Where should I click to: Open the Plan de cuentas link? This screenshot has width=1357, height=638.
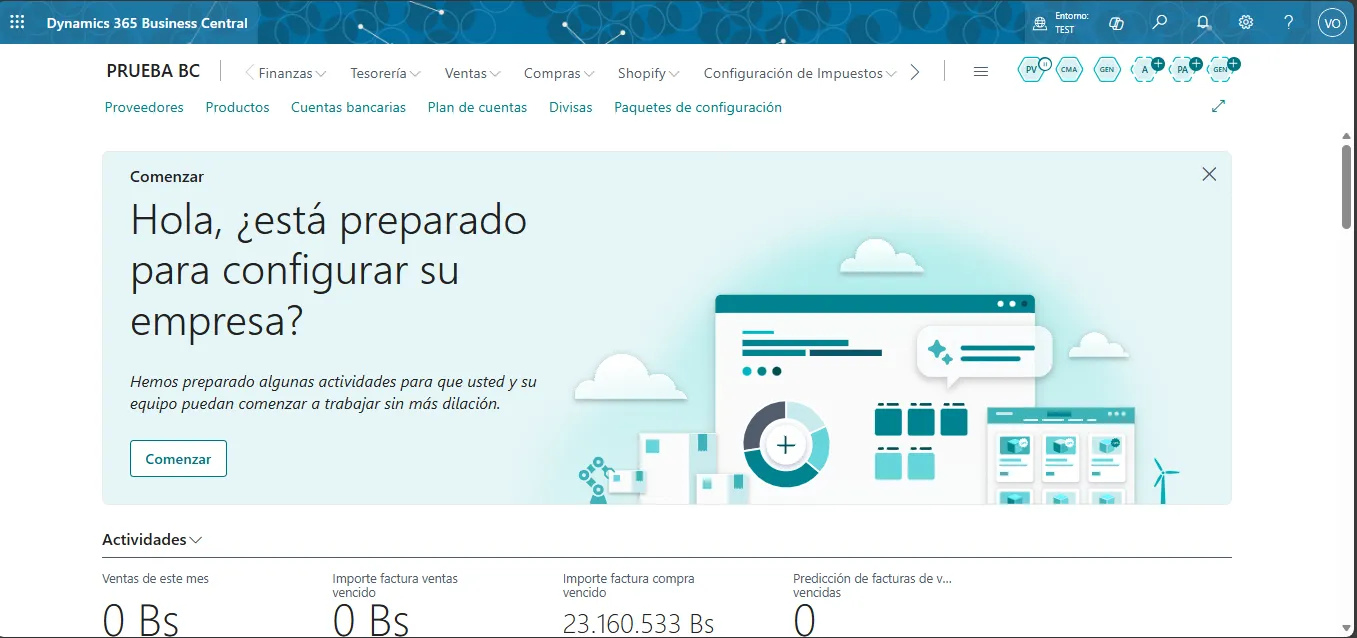[x=477, y=107]
